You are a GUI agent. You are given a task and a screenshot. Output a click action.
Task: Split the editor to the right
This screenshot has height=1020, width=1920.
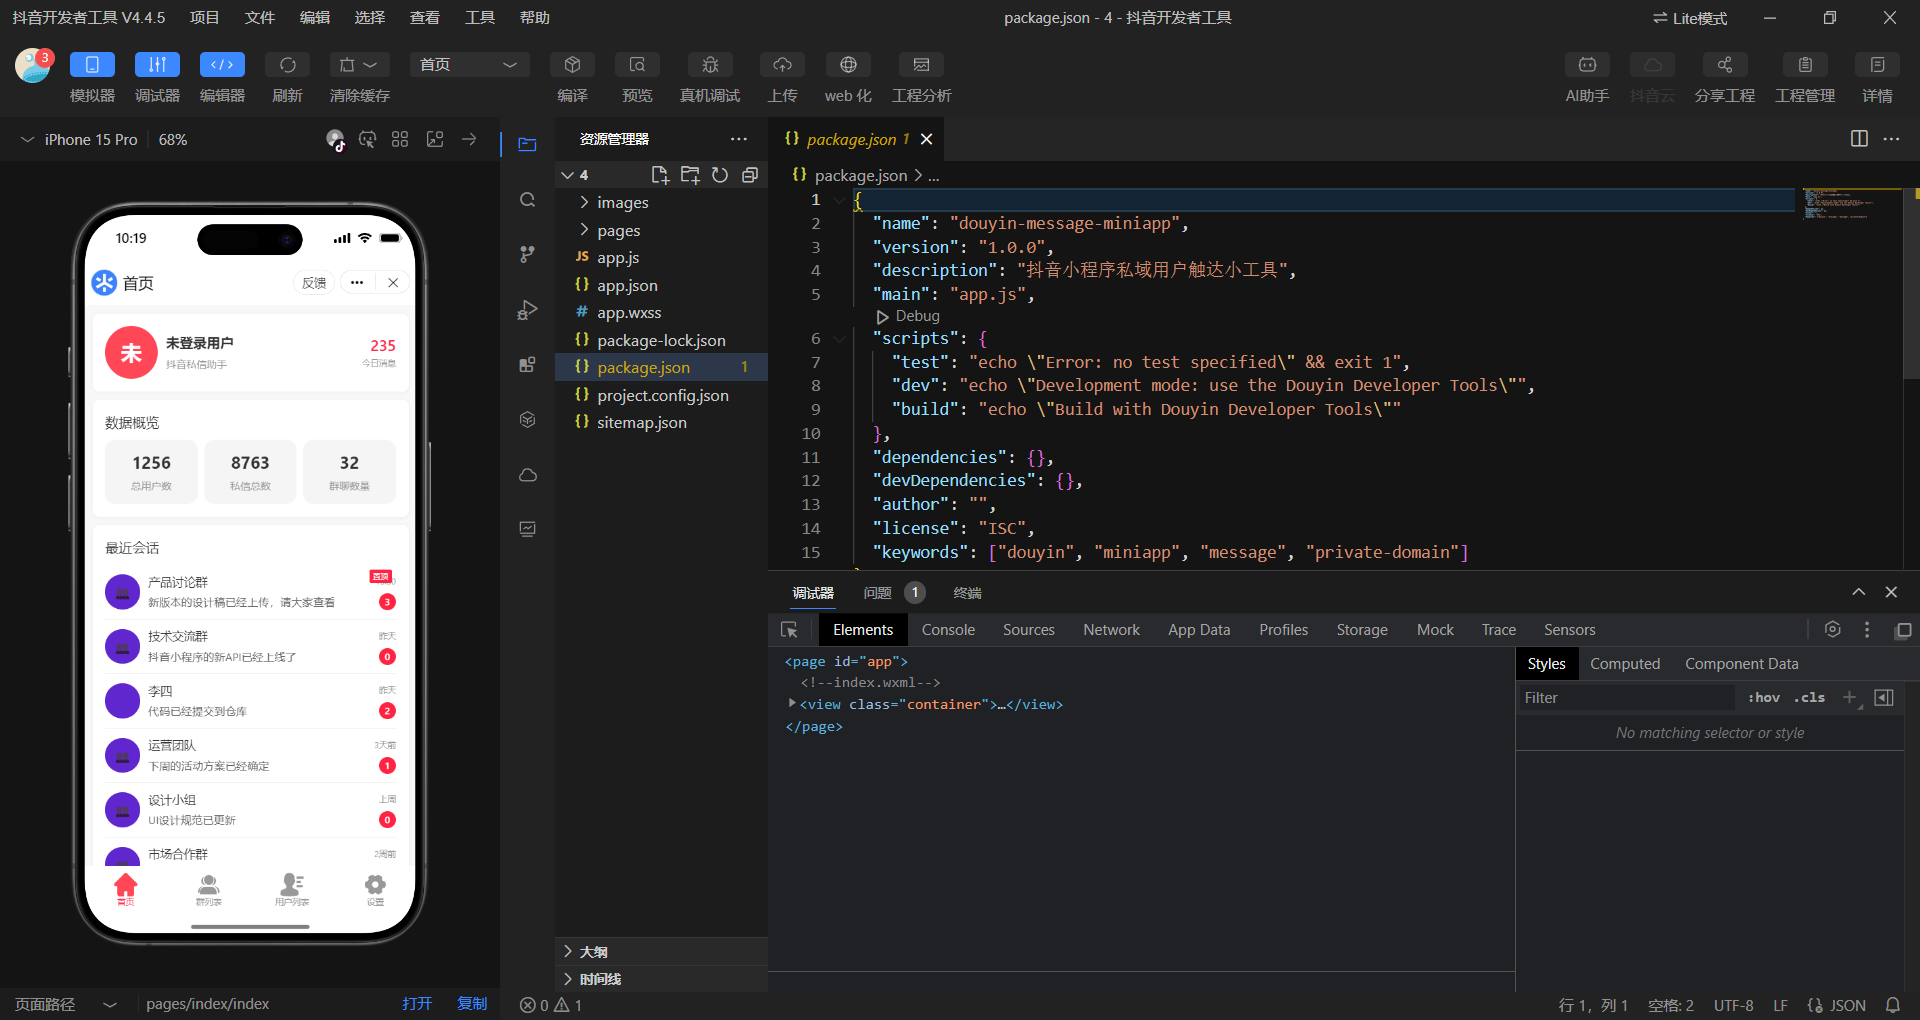coord(1859,139)
